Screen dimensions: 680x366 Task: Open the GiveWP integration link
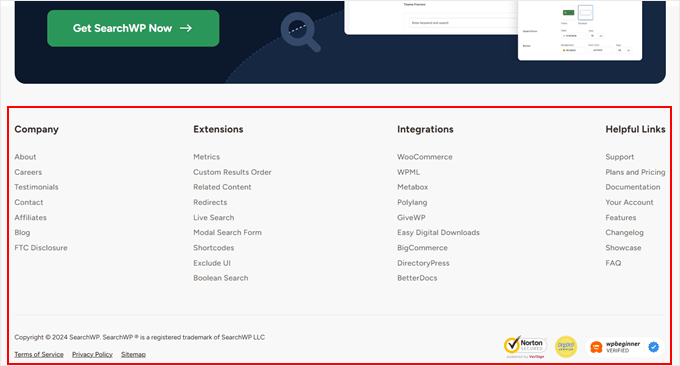pyautogui.click(x=411, y=218)
